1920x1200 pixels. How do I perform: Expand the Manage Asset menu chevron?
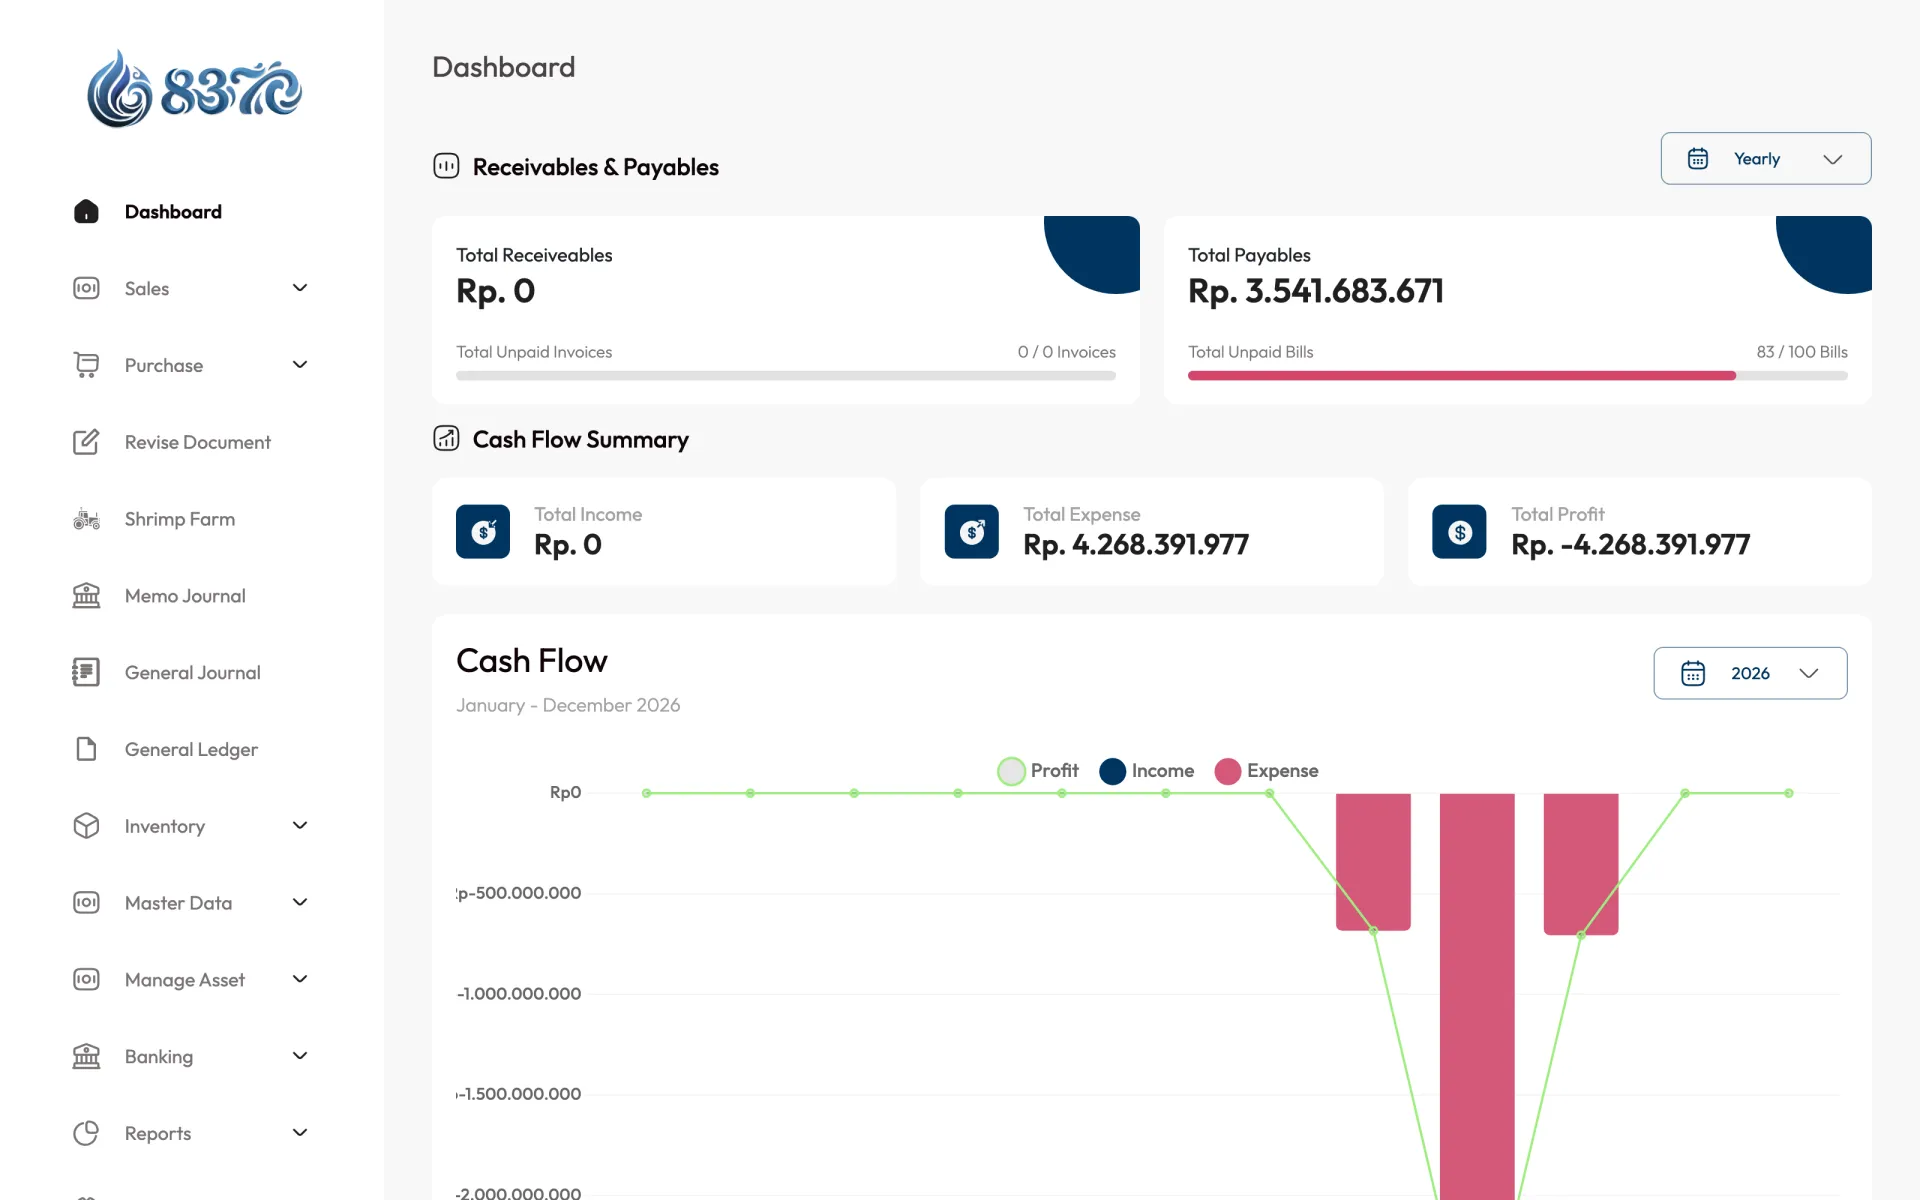tap(300, 979)
